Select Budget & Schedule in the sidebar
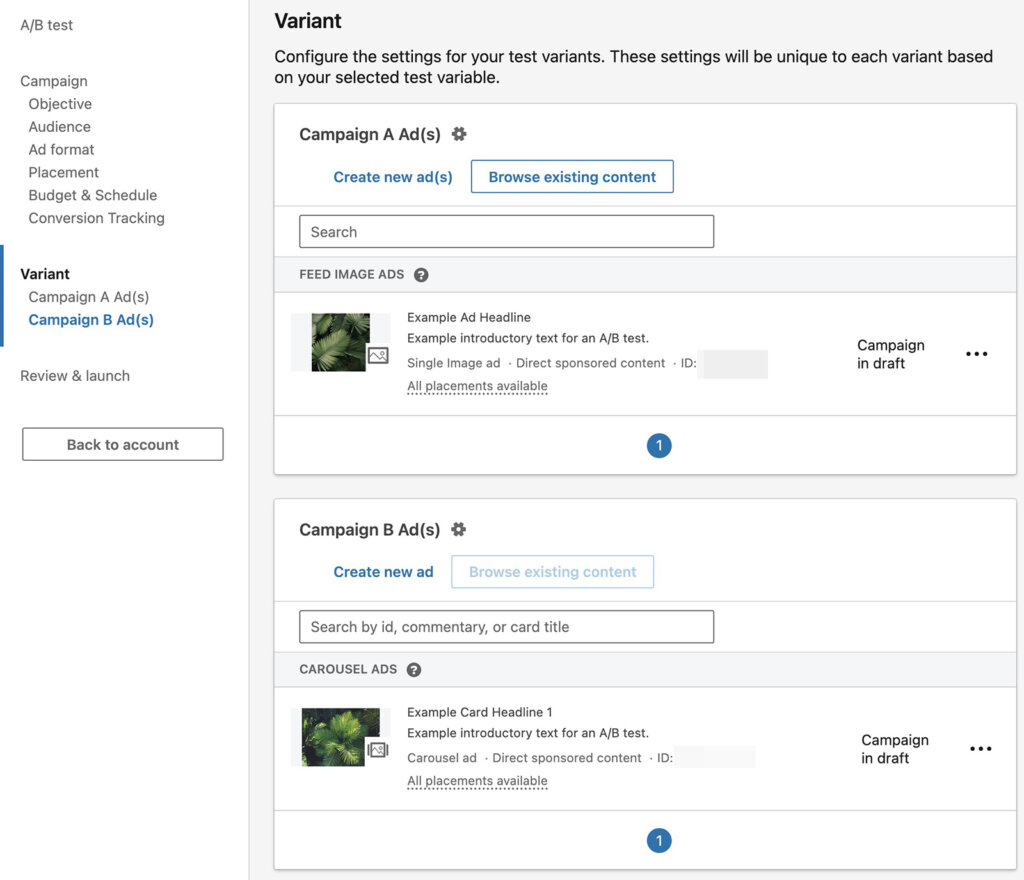This screenshot has width=1024, height=880. (x=92, y=195)
